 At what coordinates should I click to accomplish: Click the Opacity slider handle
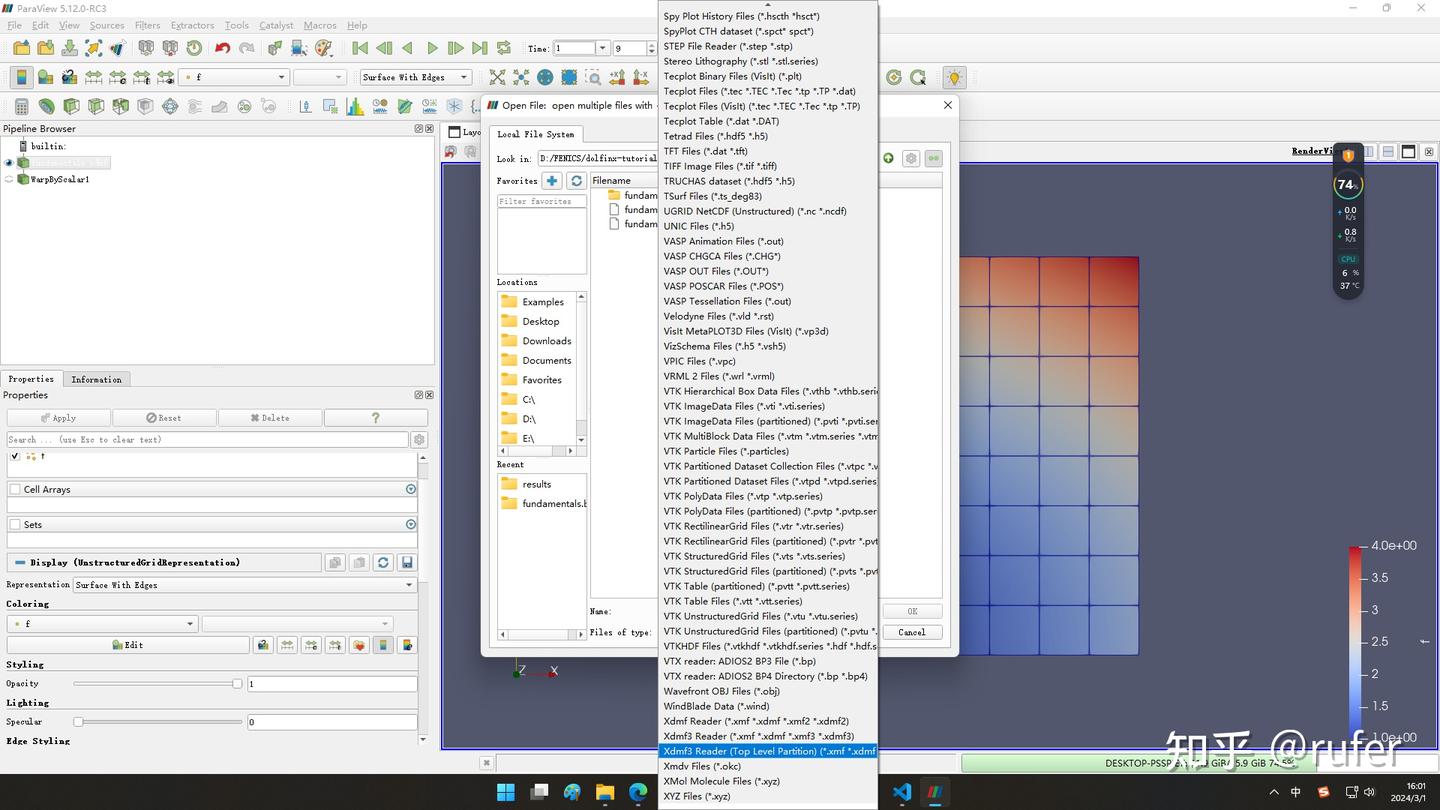pyautogui.click(x=237, y=684)
